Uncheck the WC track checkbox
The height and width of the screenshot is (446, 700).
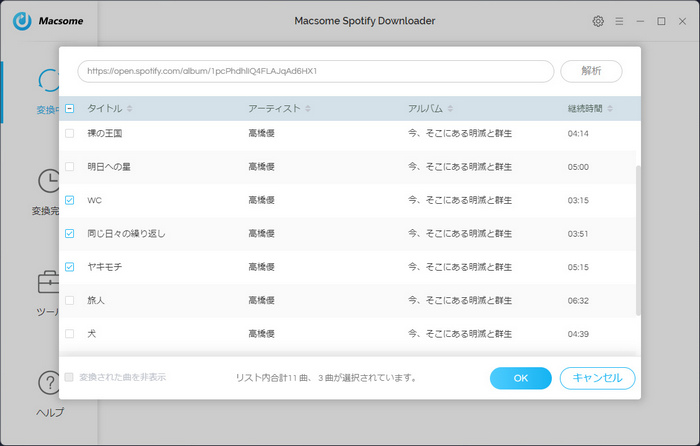pyautogui.click(x=70, y=200)
